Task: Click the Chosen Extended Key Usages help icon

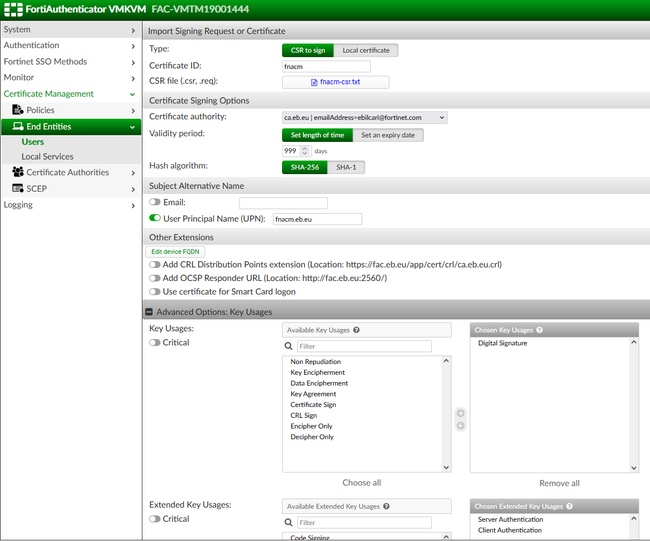Action: (569, 506)
